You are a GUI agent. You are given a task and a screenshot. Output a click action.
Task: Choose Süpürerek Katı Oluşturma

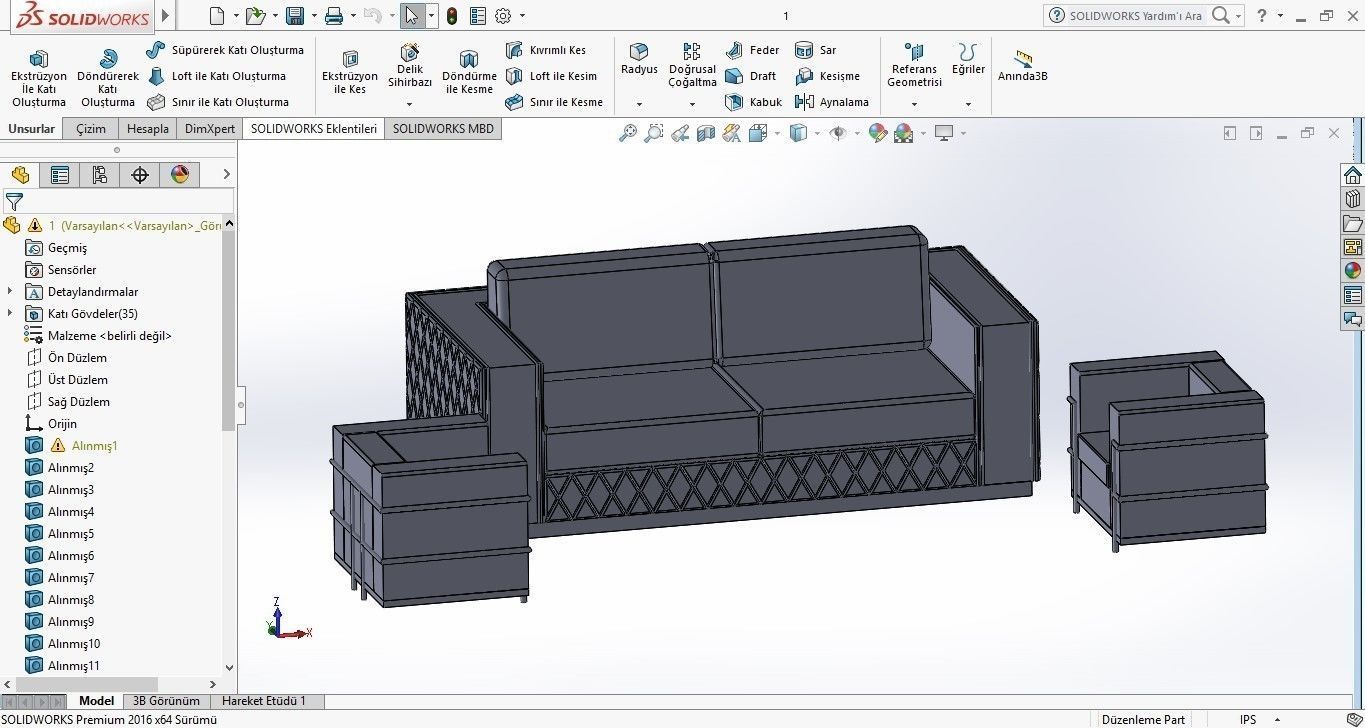click(225, 50)
